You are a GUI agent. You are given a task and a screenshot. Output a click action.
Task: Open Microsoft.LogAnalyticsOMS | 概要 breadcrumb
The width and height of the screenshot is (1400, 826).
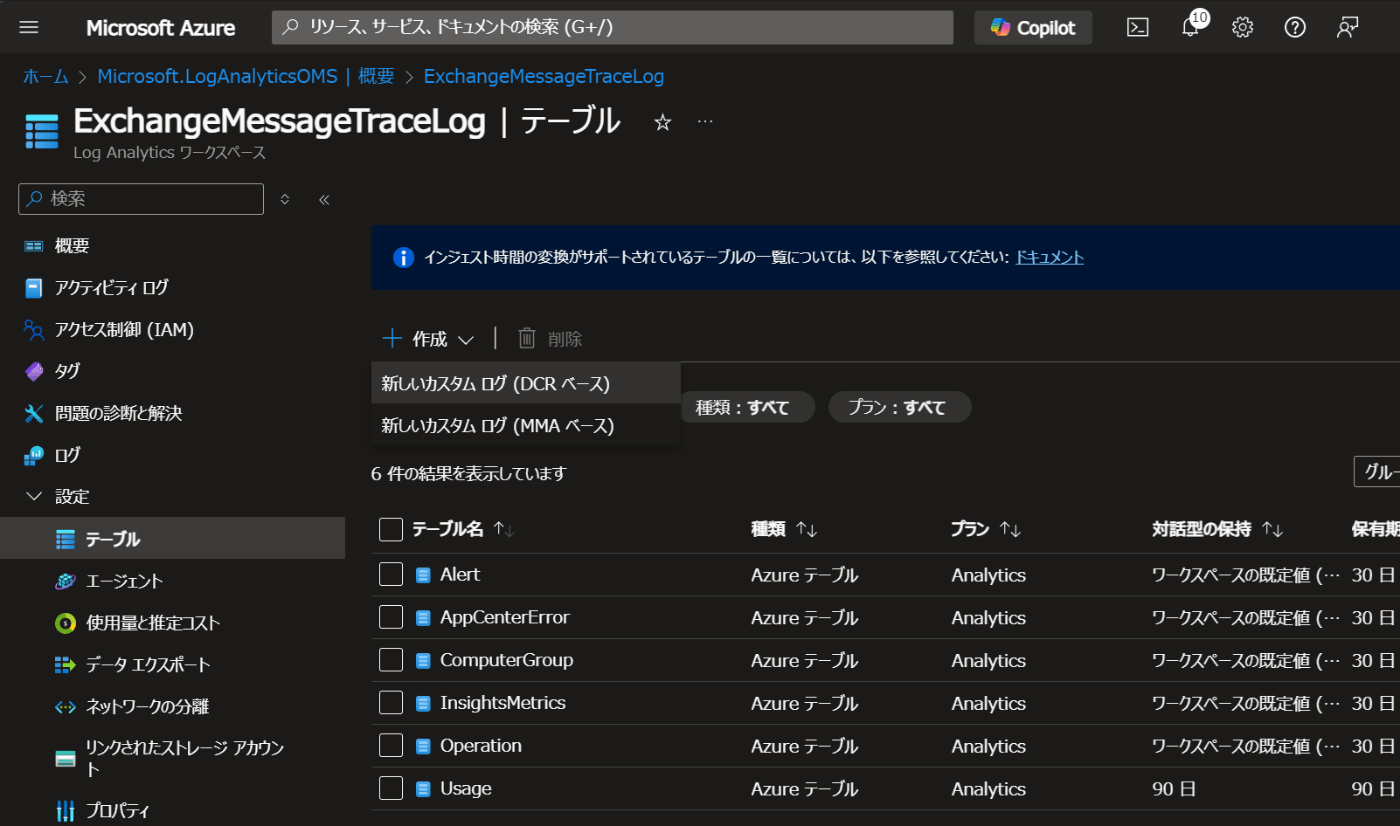(246, 77)
